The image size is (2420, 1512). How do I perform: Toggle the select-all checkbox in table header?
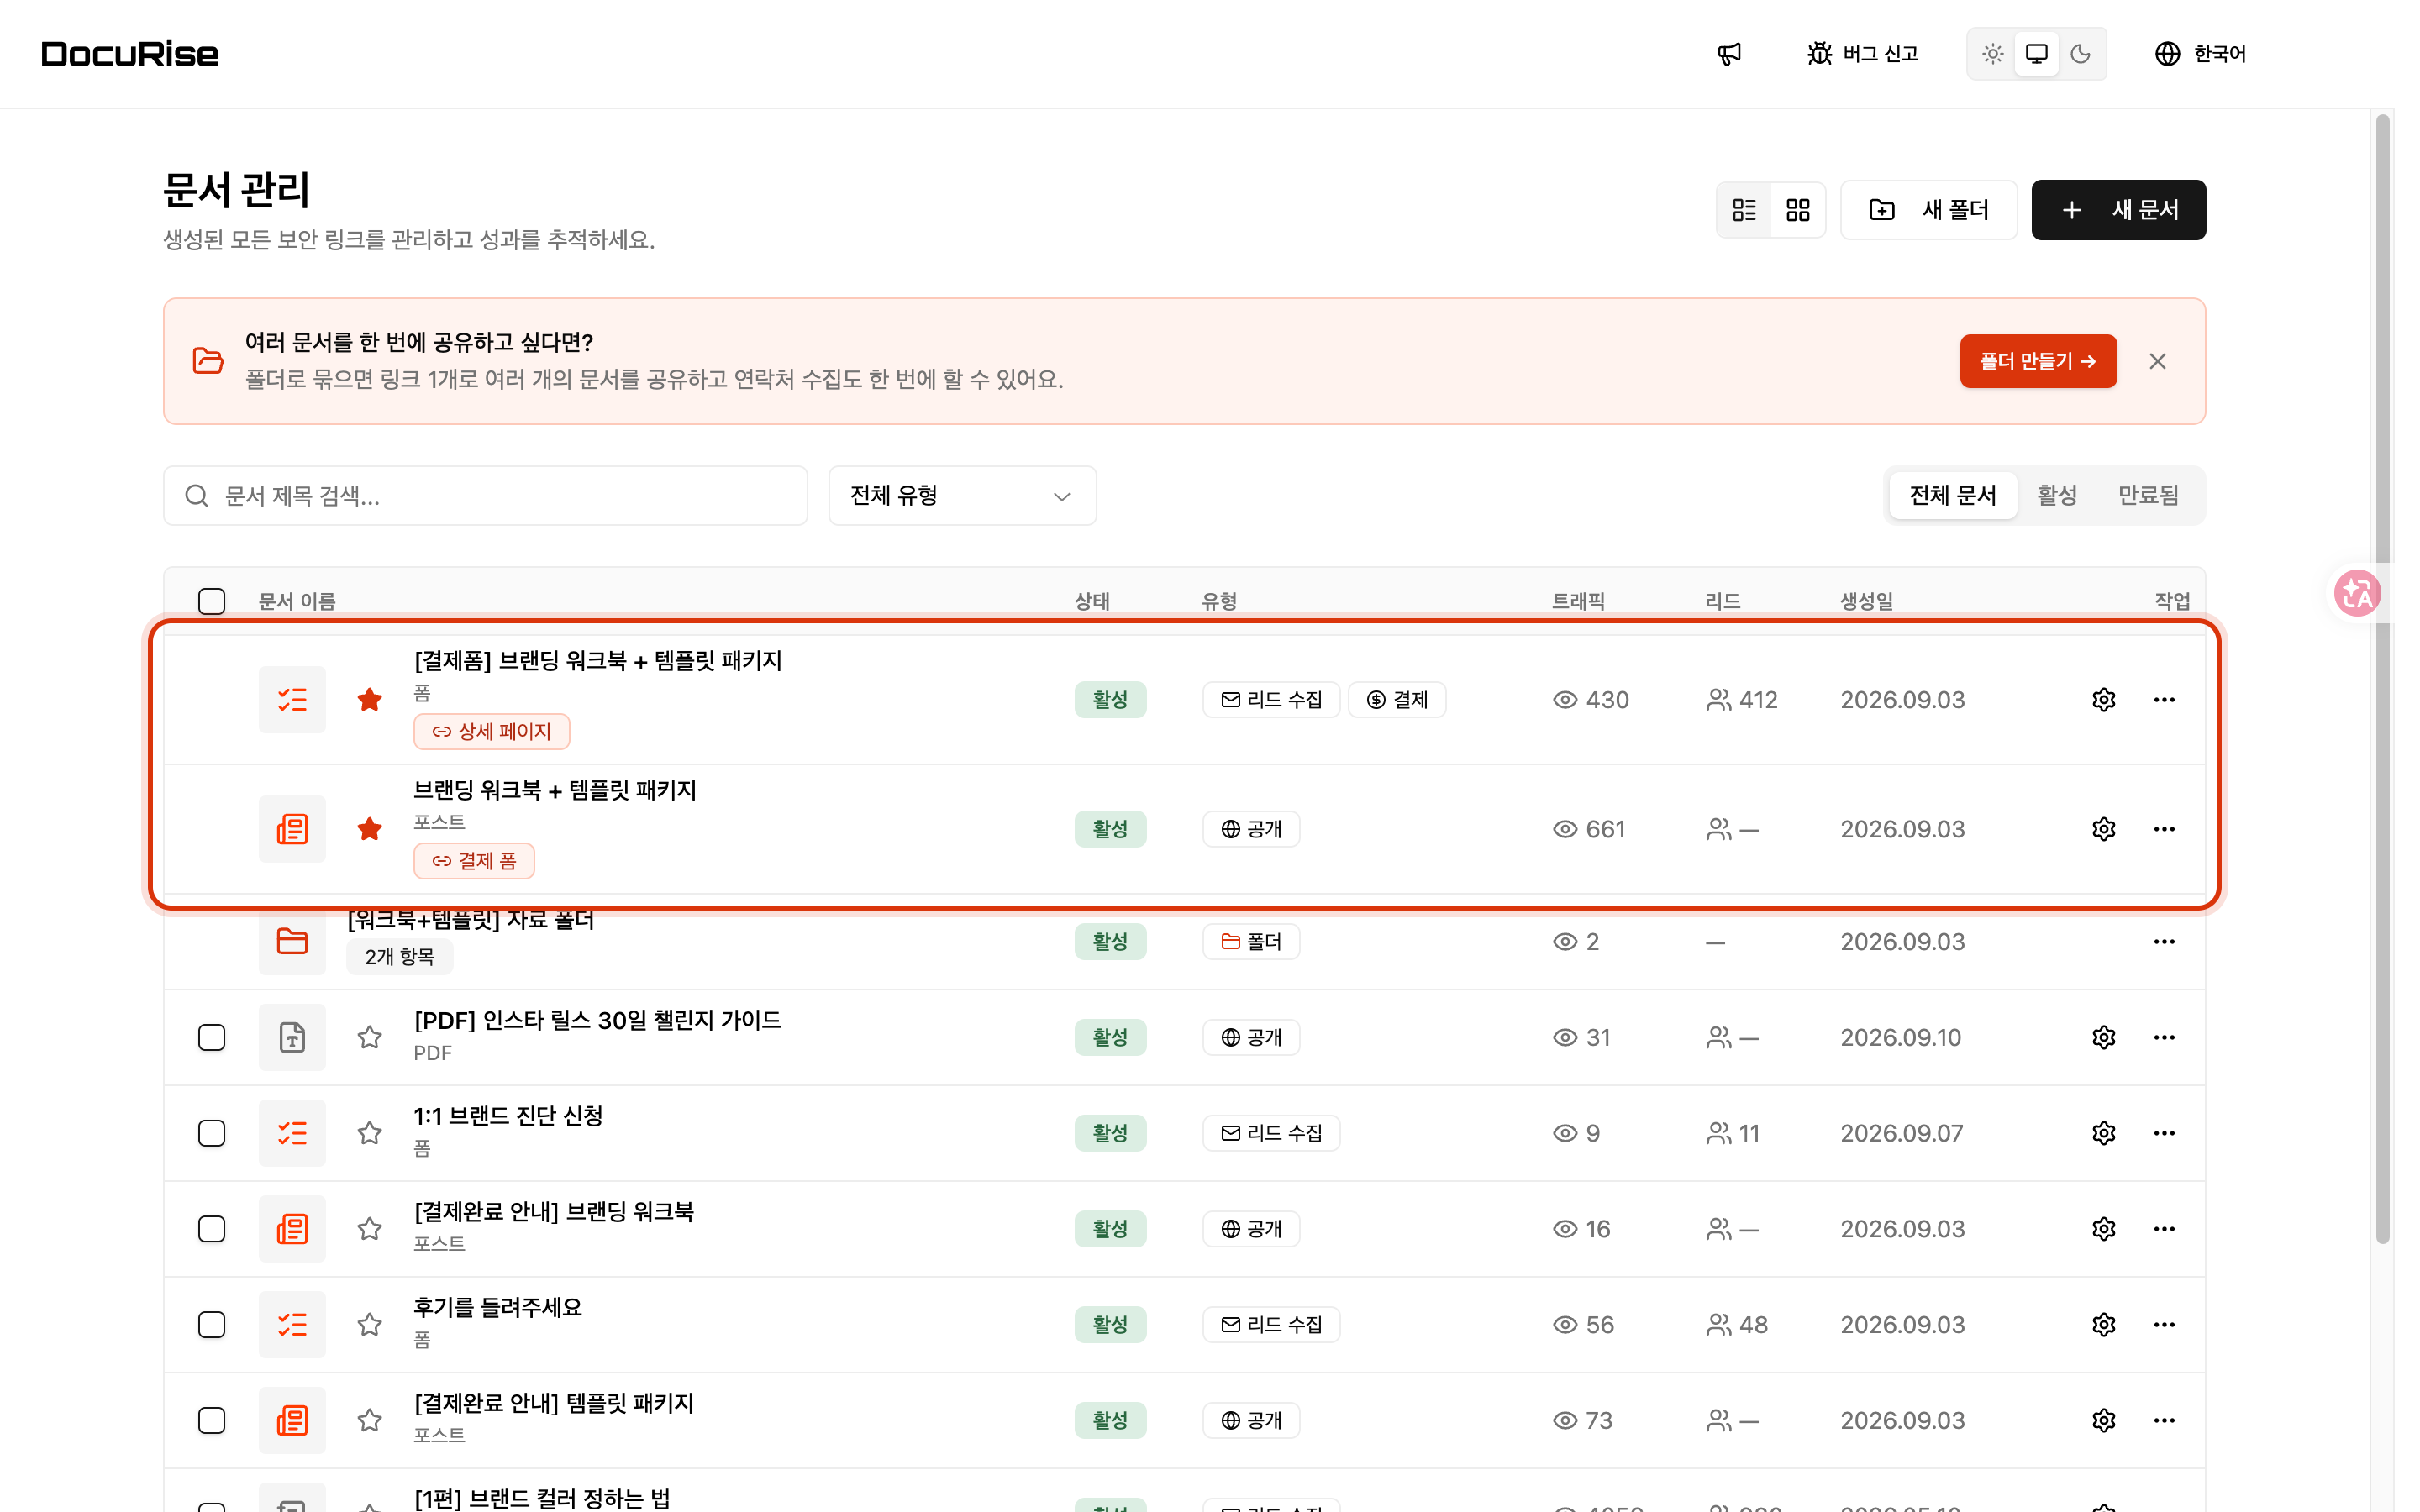tap(211, 601)
